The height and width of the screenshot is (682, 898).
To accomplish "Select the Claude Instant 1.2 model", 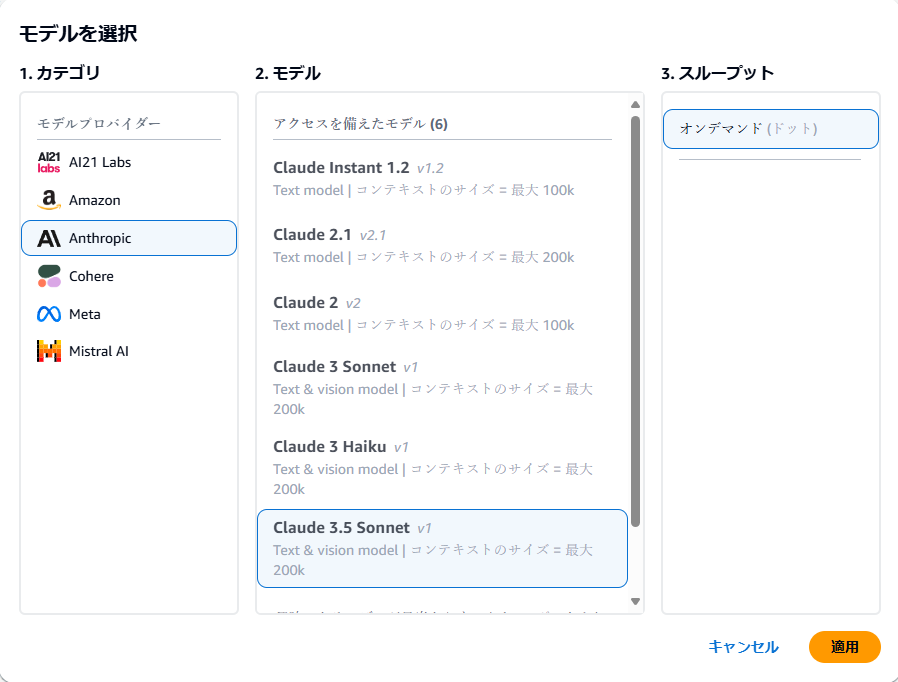I will [442, 178].
